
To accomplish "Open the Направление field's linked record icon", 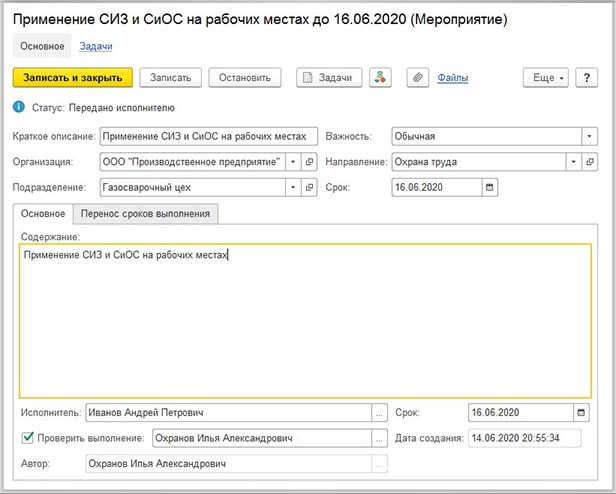I will 590,162.
